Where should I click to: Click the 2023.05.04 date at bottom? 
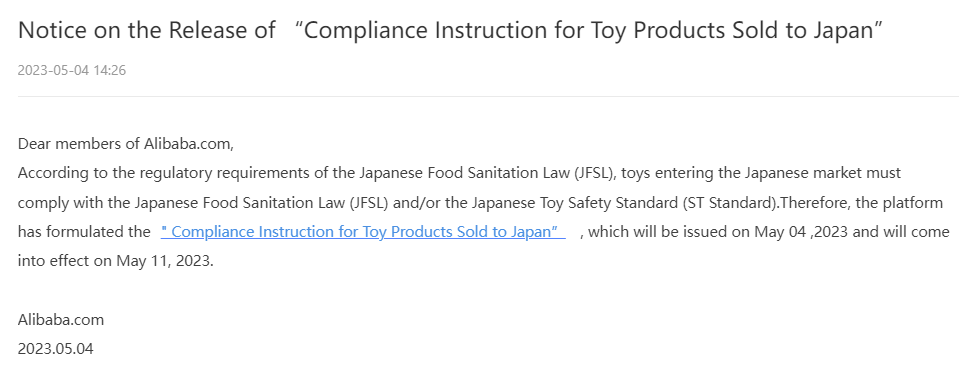tap(56, 349)
